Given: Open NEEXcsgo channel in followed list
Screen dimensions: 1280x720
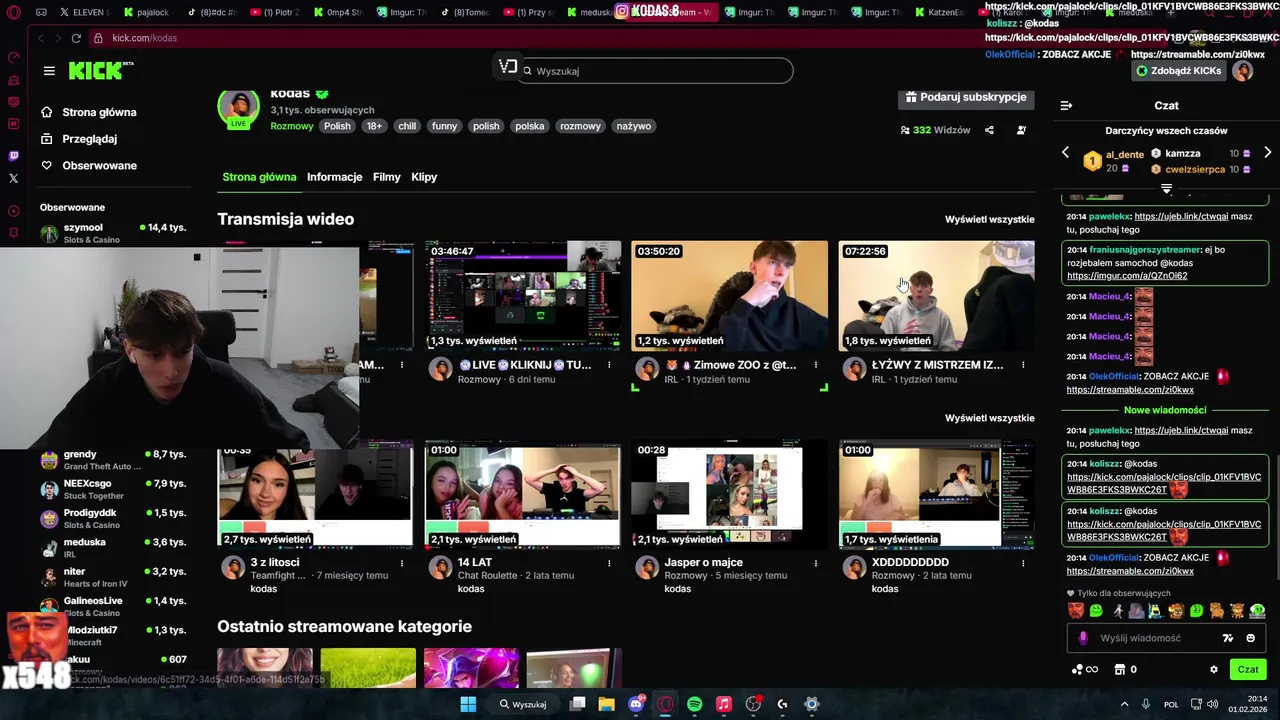Looking at the screenshot, I should [x=113, y=489].
